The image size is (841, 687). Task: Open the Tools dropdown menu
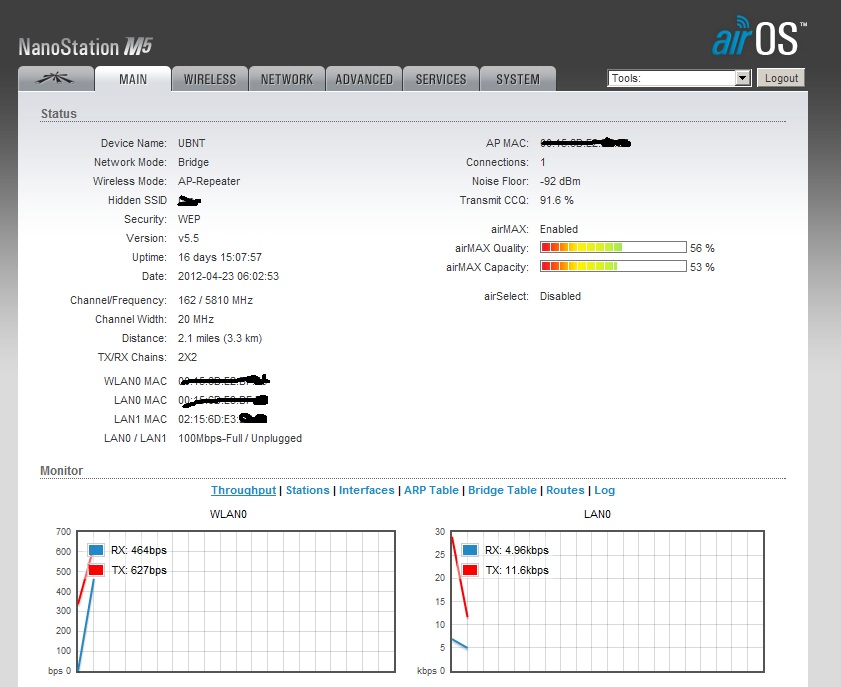pyautogui.click(x=679, y=78)
